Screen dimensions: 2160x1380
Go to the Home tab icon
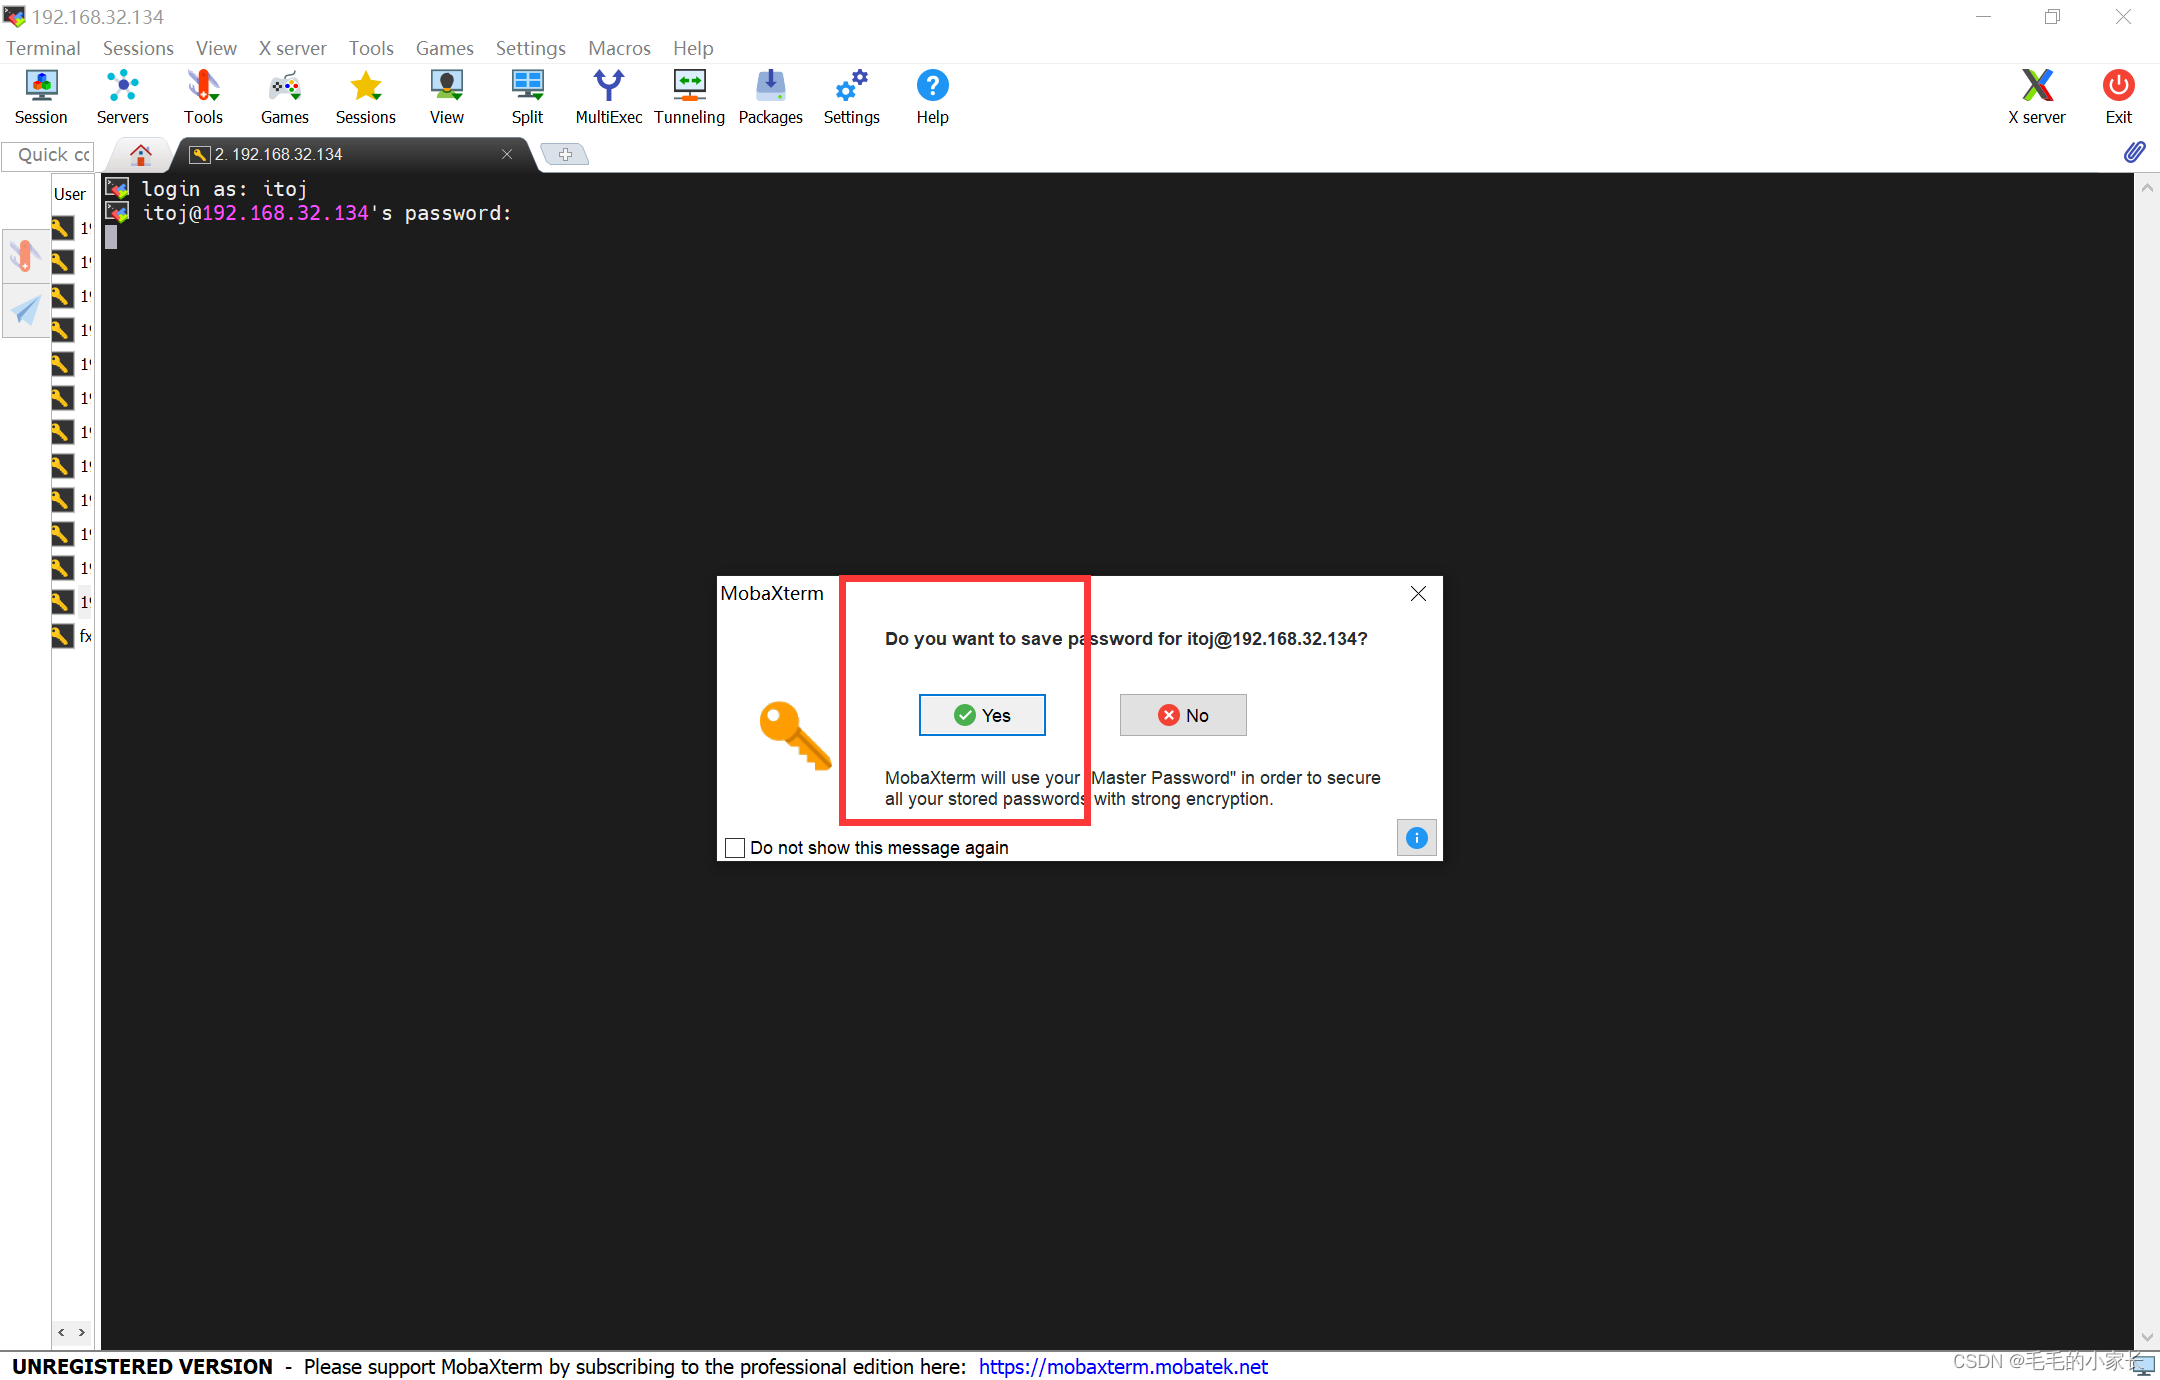141,154
